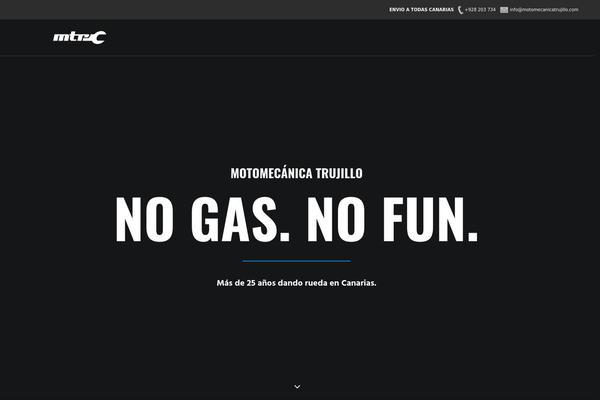The width and height of the screenshot is (600, 400).
Task: Open the +928 phone number link
Action: click(480, 10)
